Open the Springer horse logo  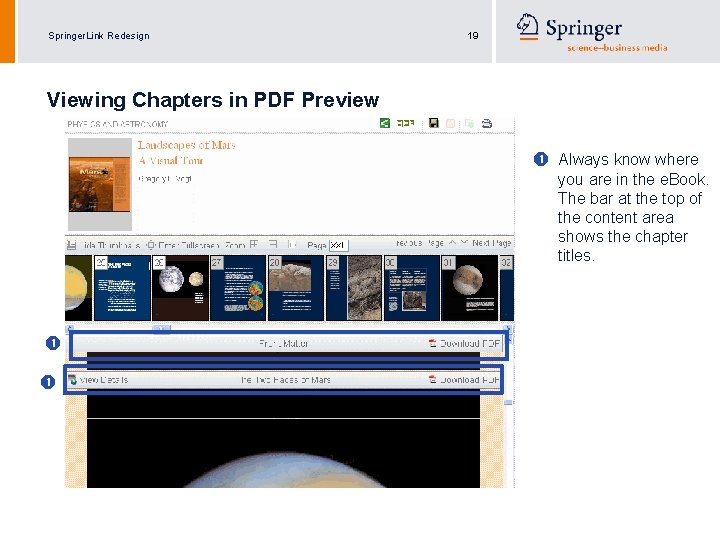click(527, 25)
